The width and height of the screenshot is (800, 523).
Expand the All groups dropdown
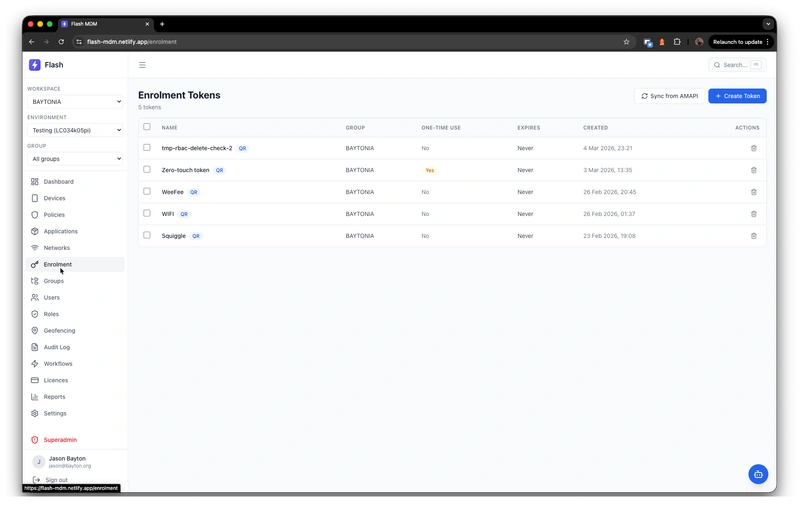[75, 159]
